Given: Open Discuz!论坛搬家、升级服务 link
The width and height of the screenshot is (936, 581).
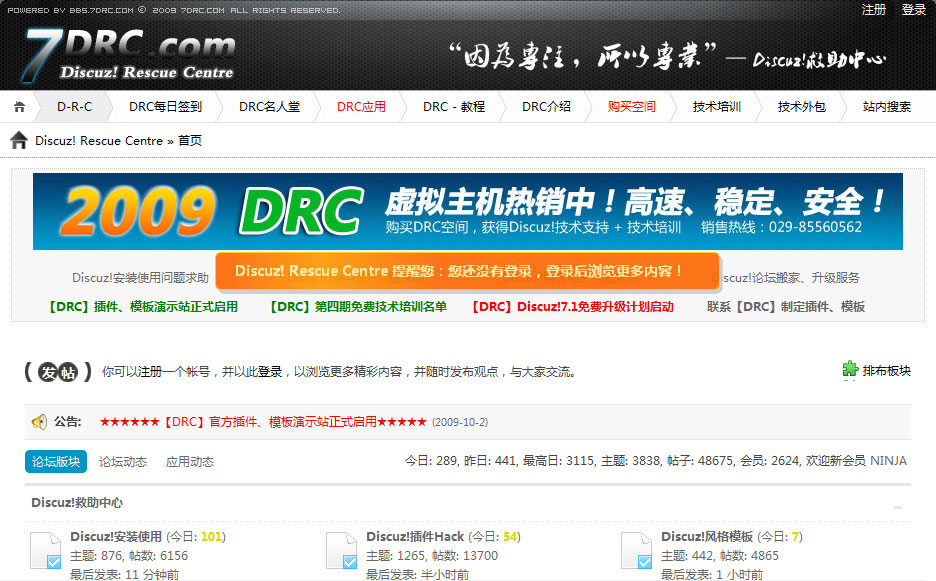Looking at the screenshot, I should [786, 278].
